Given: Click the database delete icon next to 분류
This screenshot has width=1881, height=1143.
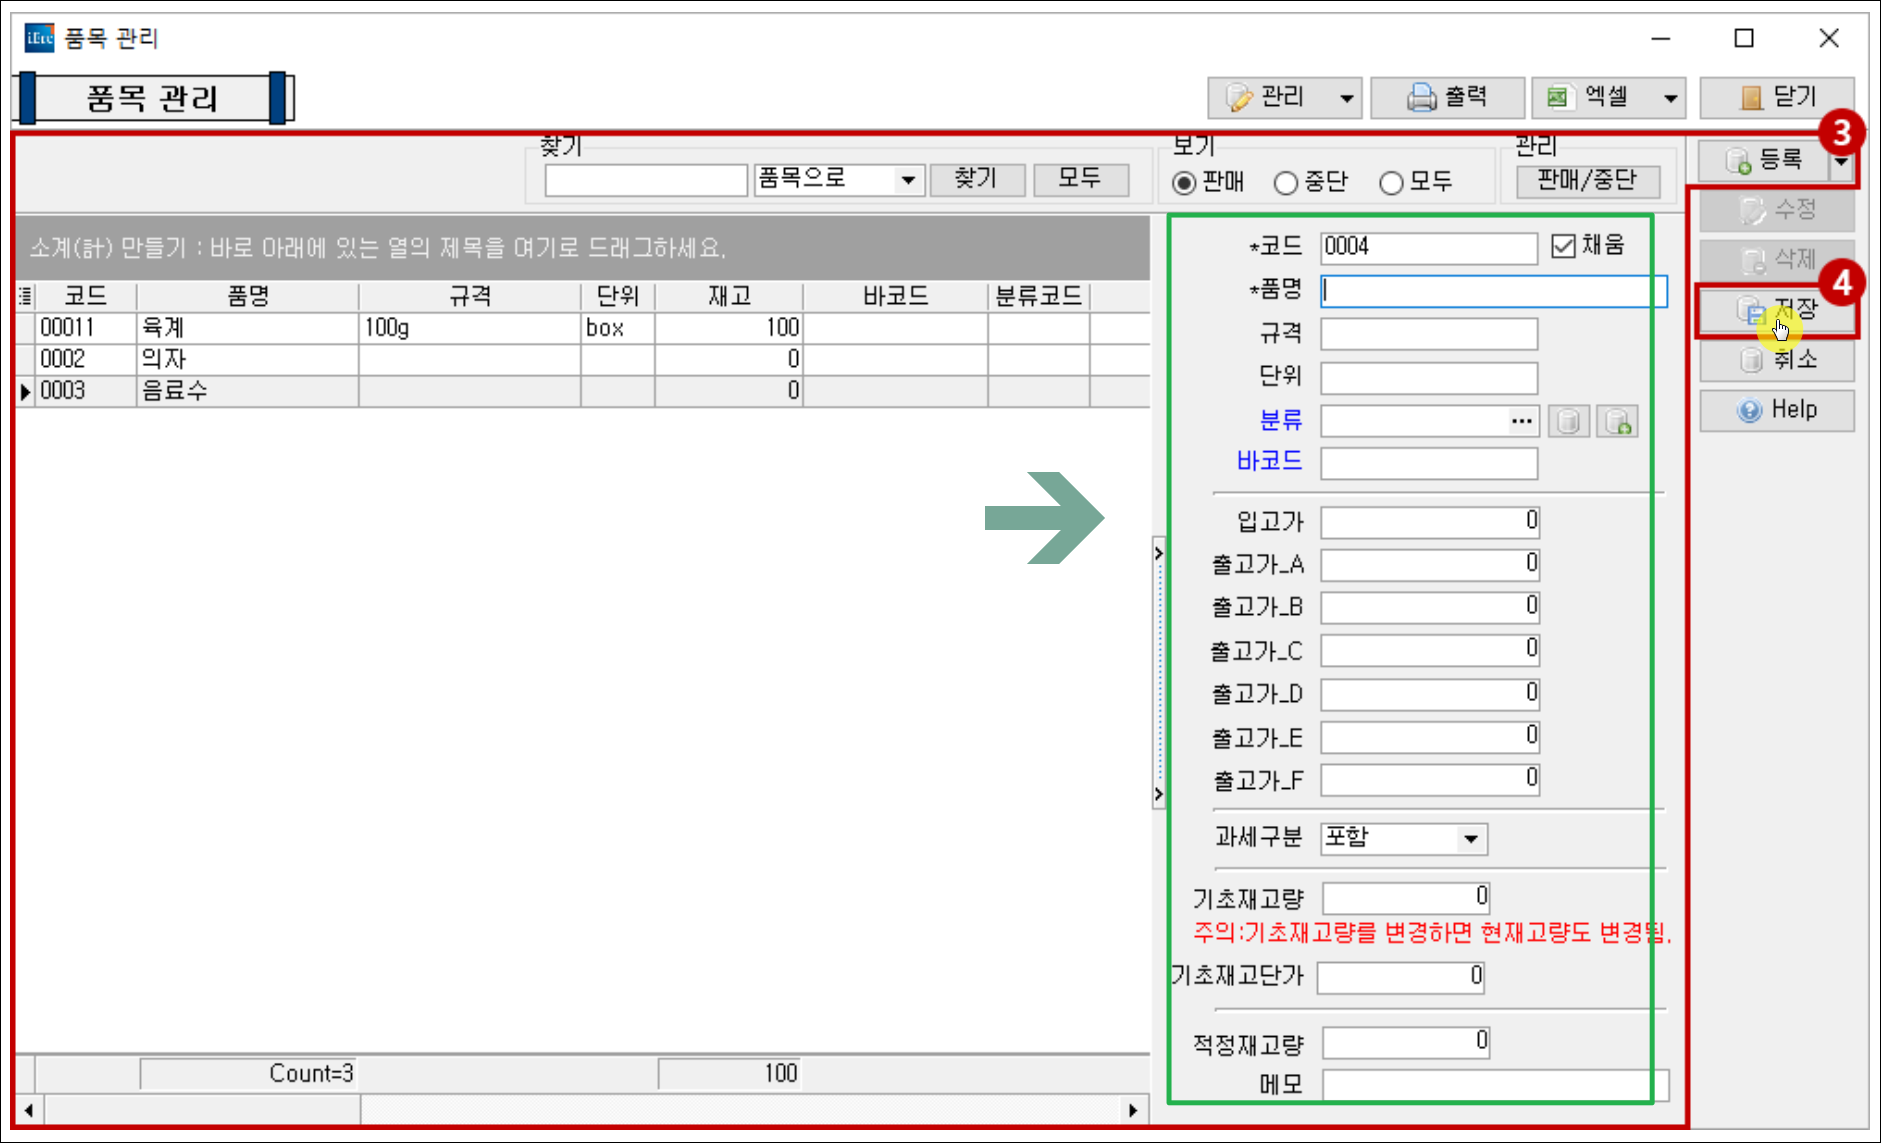Looking at the screenshot, I should (x=1568, y=421).
